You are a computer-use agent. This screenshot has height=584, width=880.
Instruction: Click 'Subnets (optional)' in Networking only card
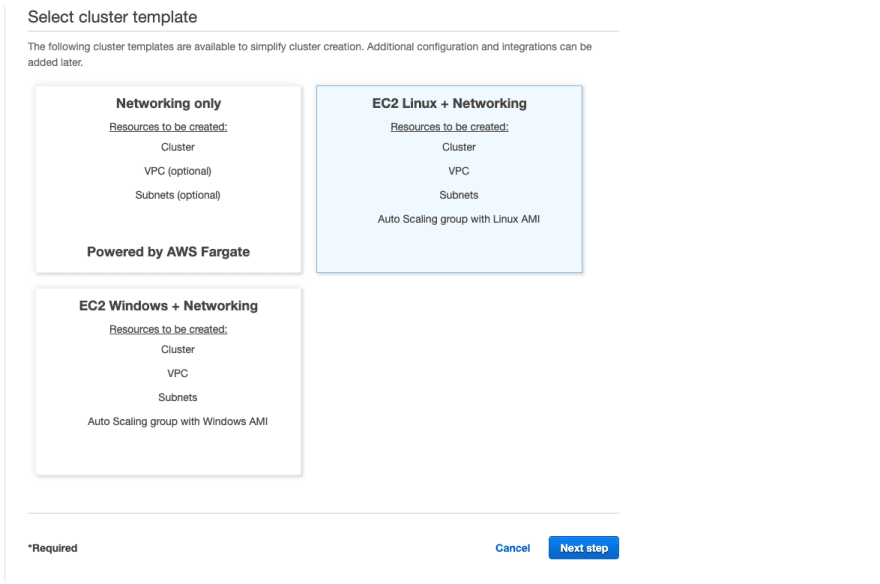coord(177,195)
